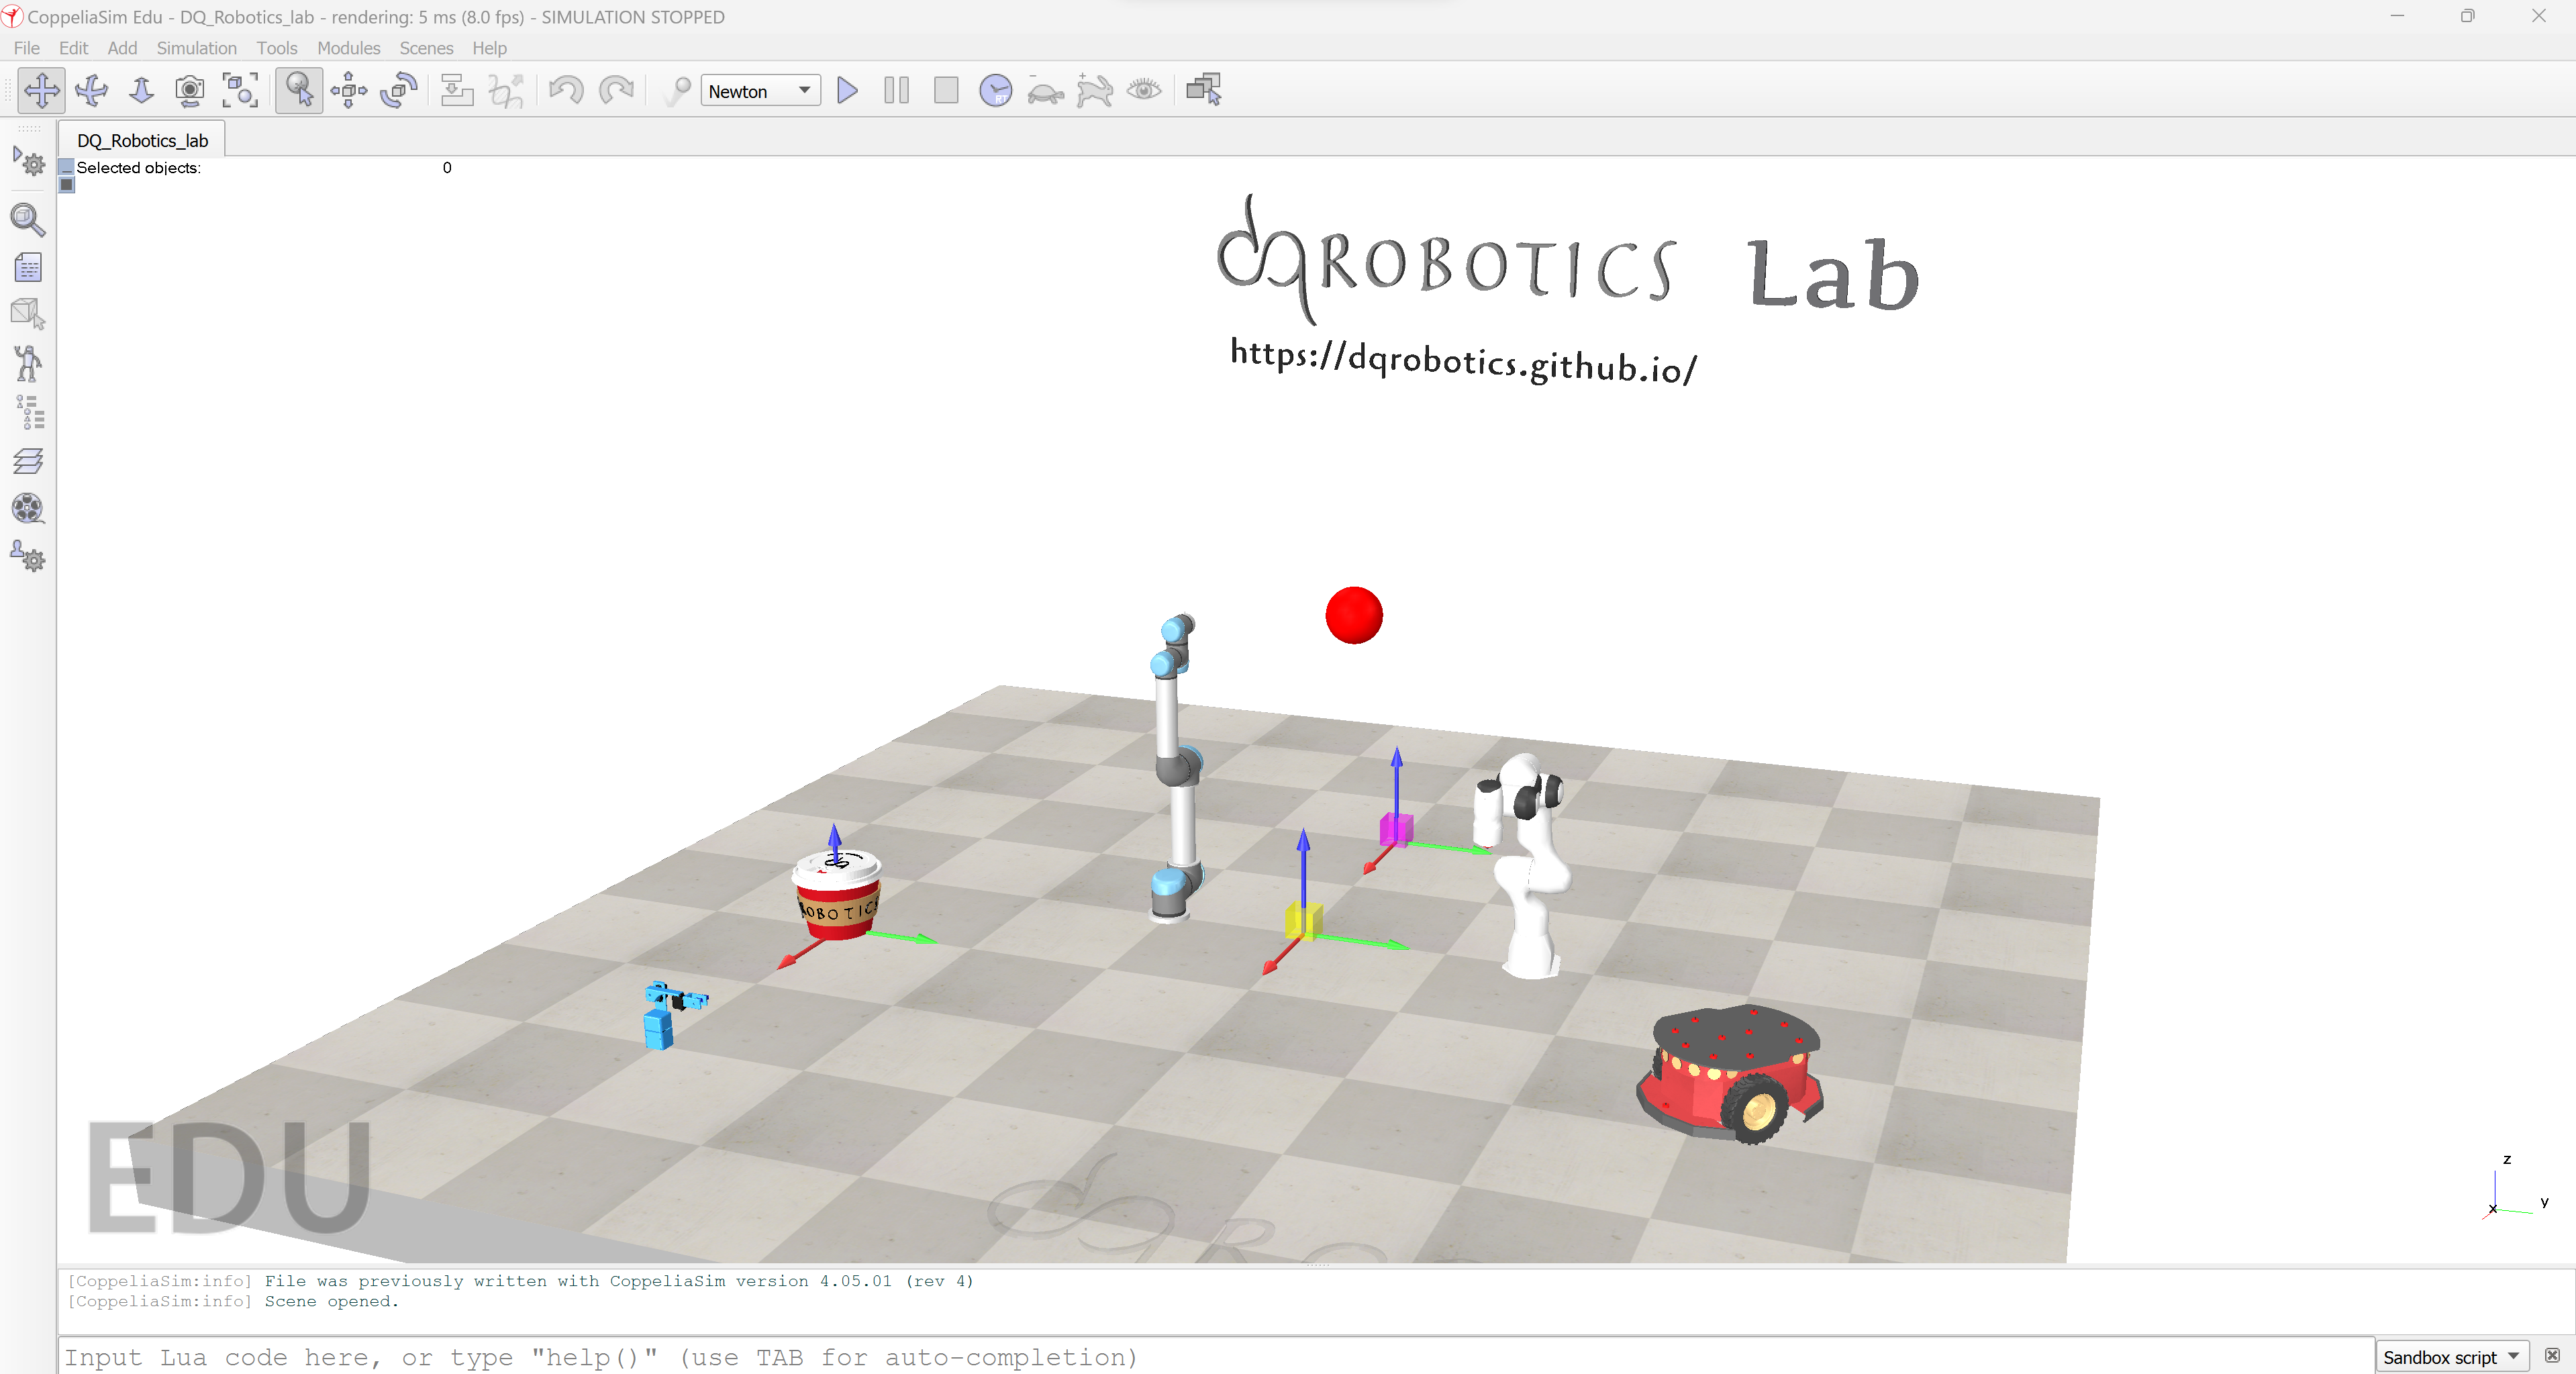Open the scripts list sidebar icon

pos(29,267)
